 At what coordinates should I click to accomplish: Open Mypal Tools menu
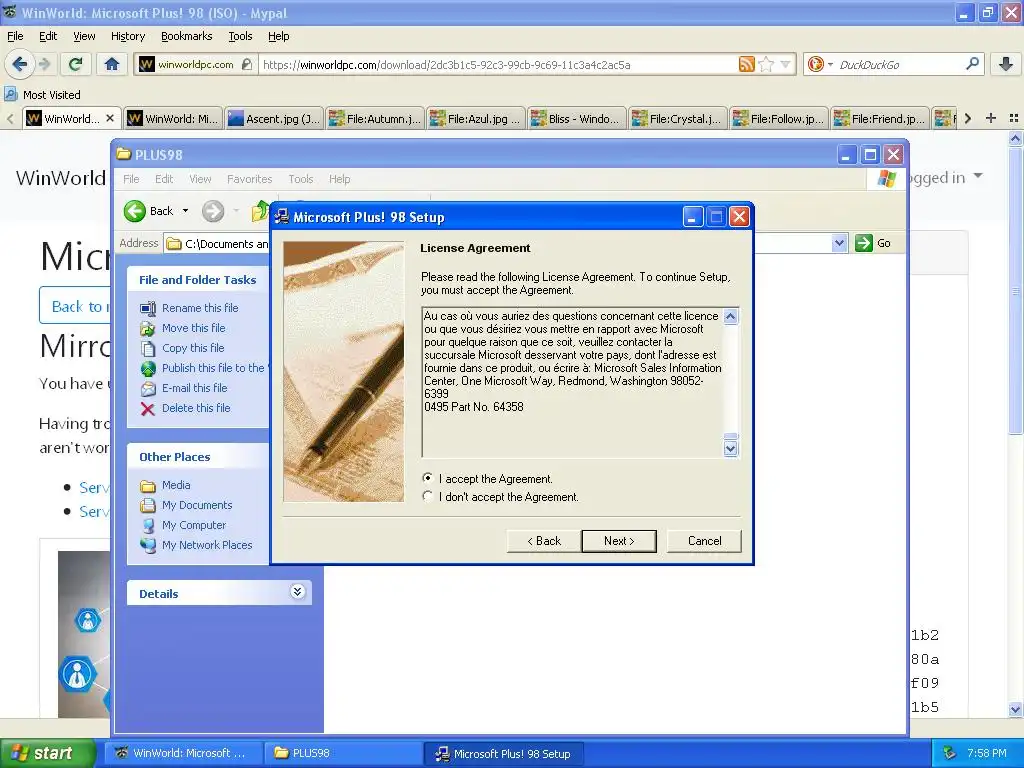[x=240, y=36]
